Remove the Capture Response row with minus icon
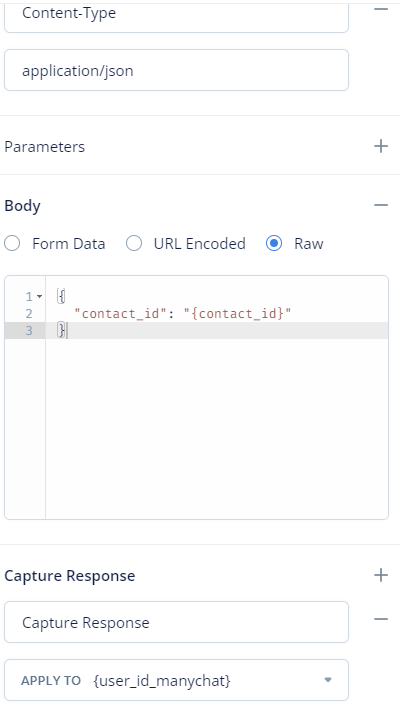The image size is (400, 711). pyautogui.click(x=381, y=619)
